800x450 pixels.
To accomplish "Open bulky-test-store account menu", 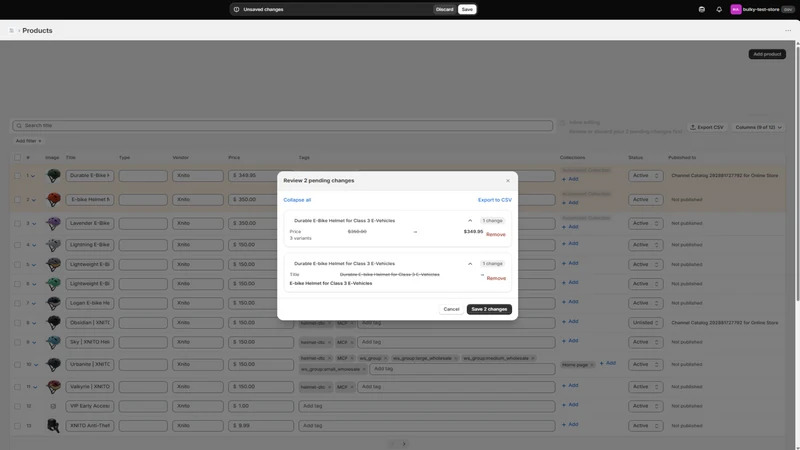I will tap(762, 9).
